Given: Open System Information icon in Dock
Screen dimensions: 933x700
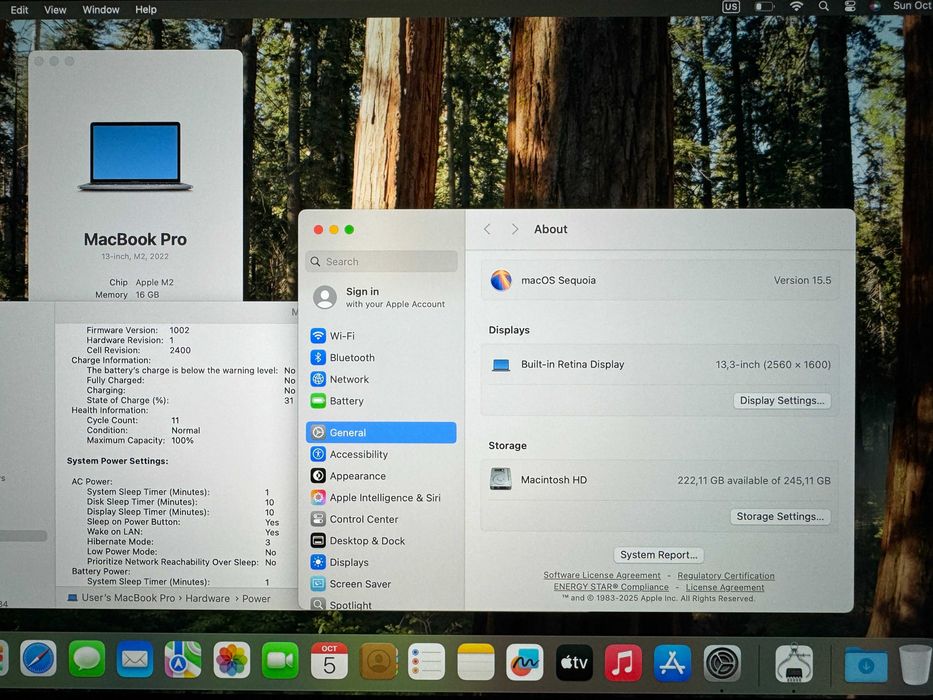Looking at the screenshot, I should 794,664.
